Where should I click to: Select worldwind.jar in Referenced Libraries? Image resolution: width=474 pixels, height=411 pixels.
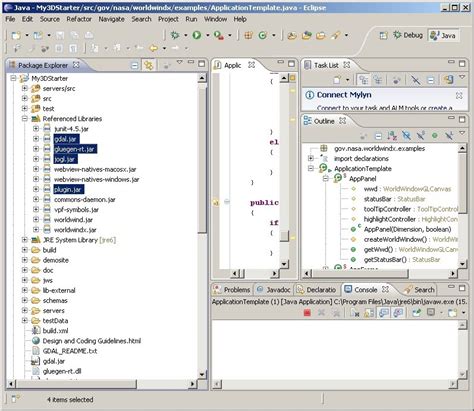73,220
